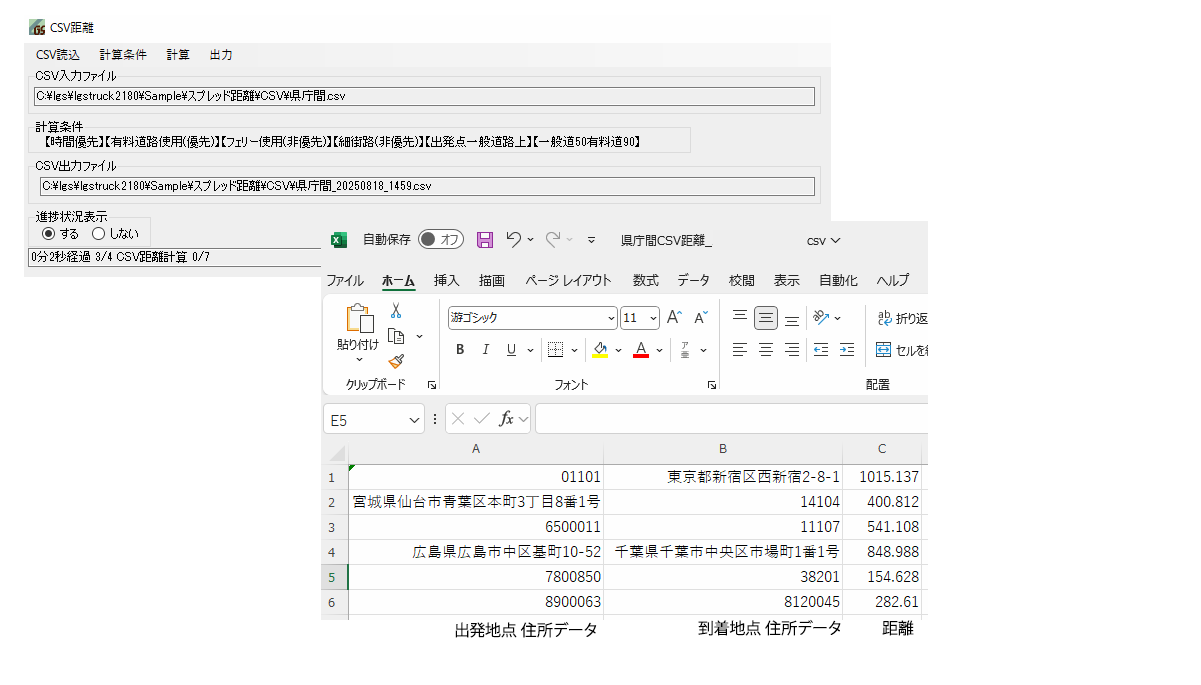Open the 游ゴシック font name dropdown

[611, 319]
